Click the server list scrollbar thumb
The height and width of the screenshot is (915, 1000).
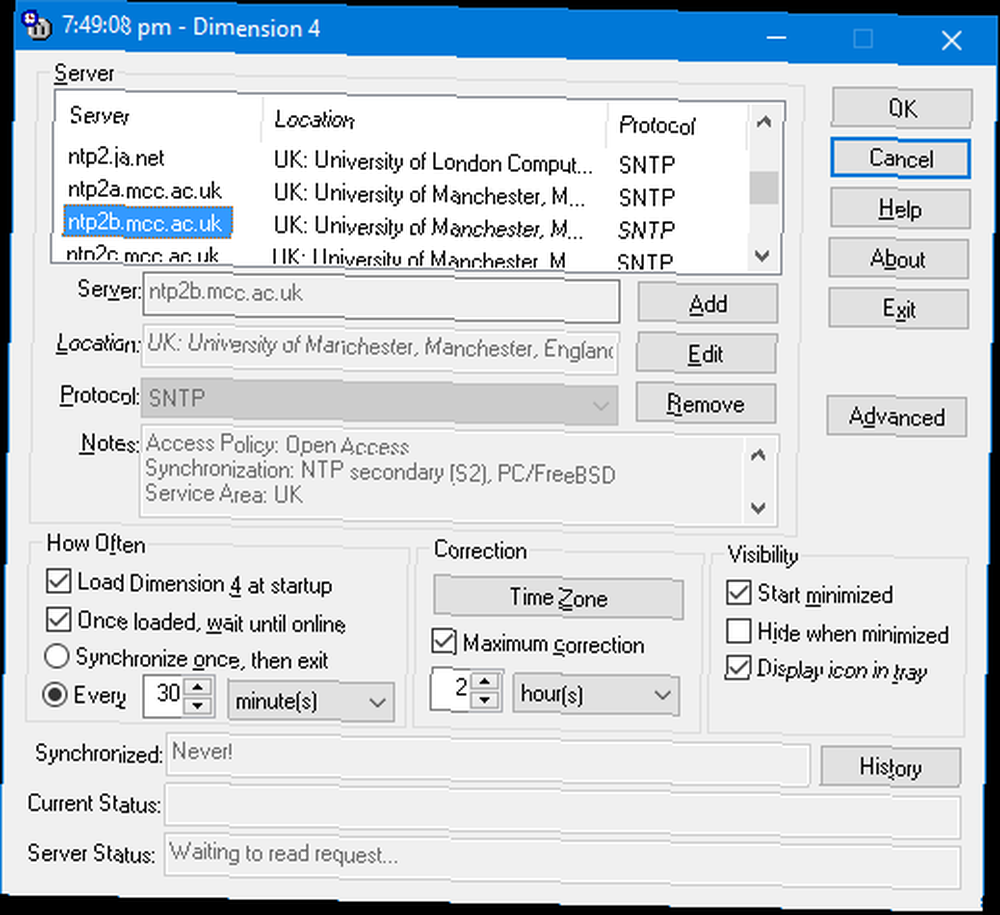tap(763, 188)
